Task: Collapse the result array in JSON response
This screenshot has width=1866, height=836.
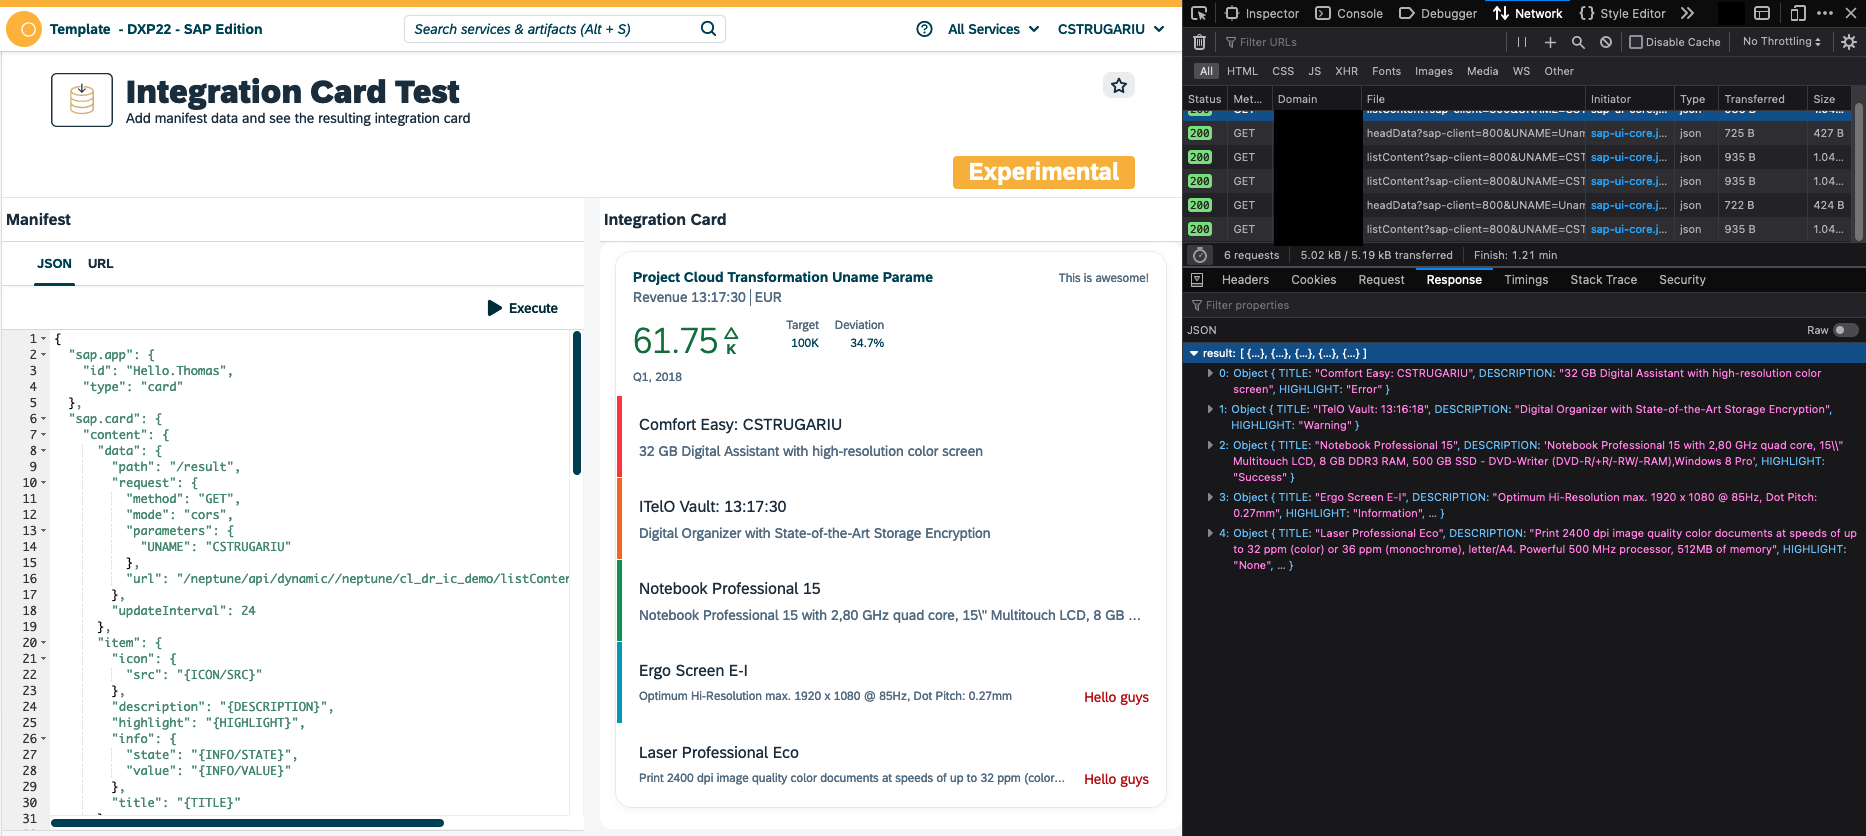Action: 1194,353
